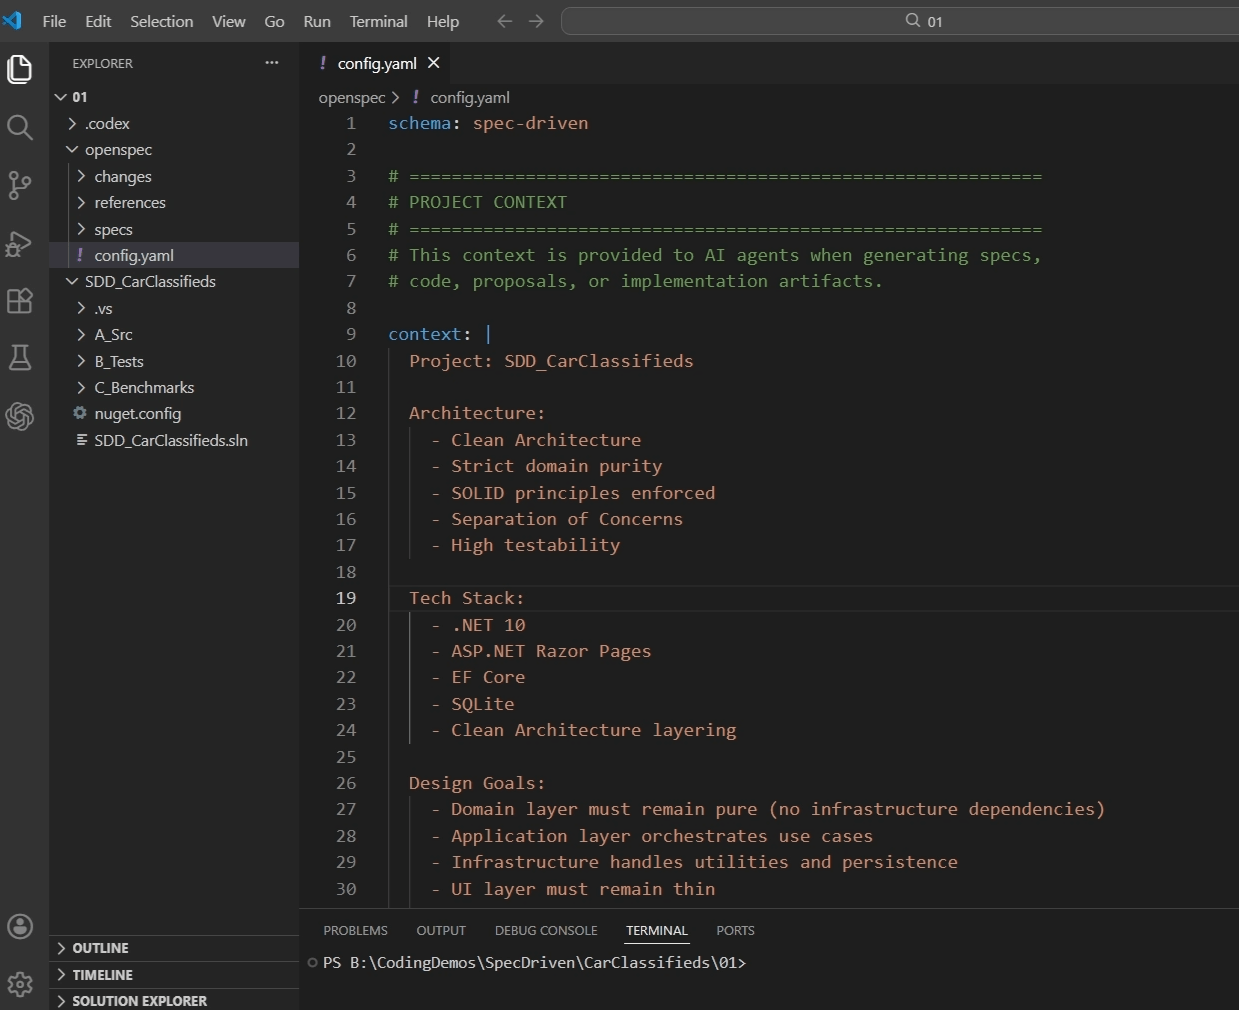
Task: Open the Extensions view
Action: [20, 301]
